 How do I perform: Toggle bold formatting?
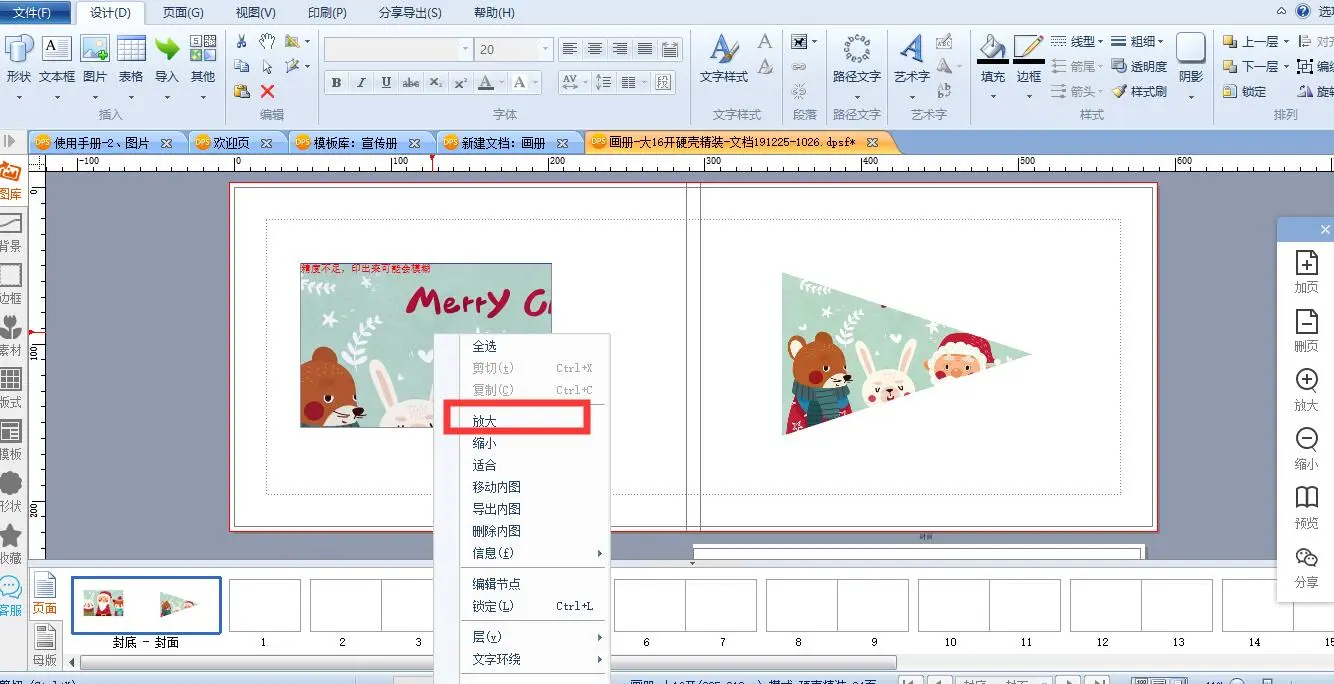click(x=337, y=83)
